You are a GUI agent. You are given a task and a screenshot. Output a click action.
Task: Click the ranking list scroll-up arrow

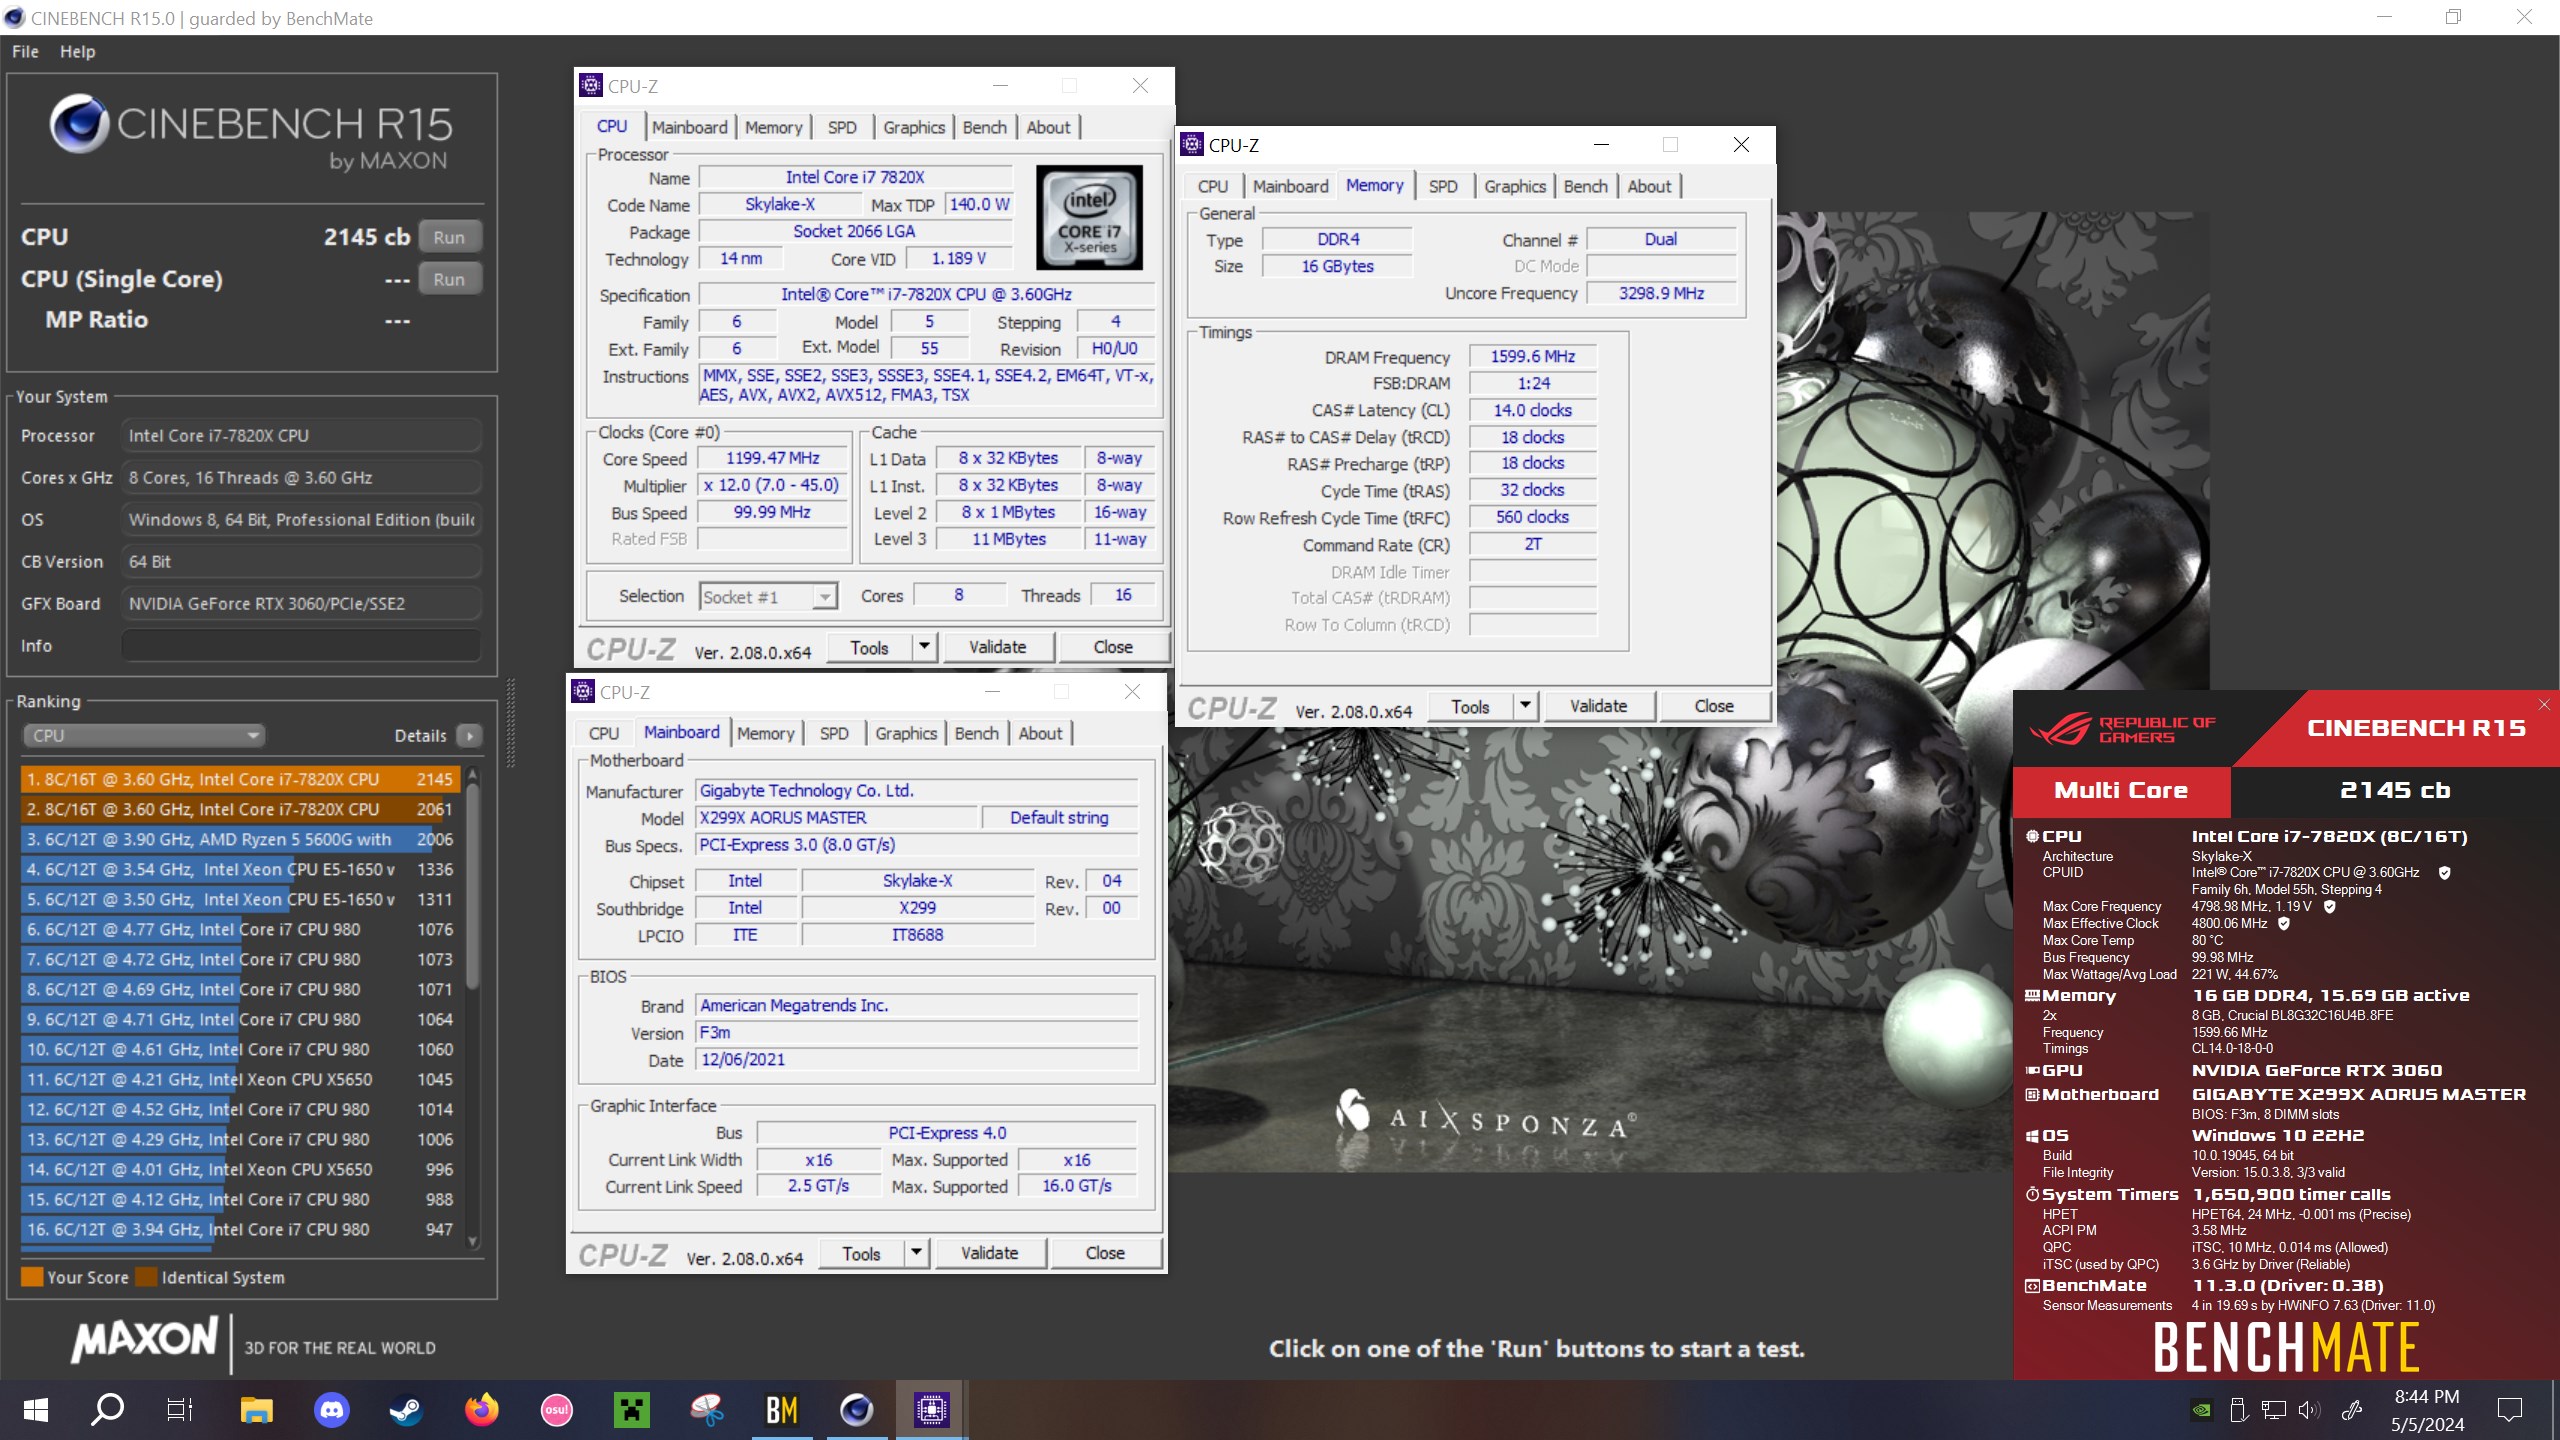(473, 775)
